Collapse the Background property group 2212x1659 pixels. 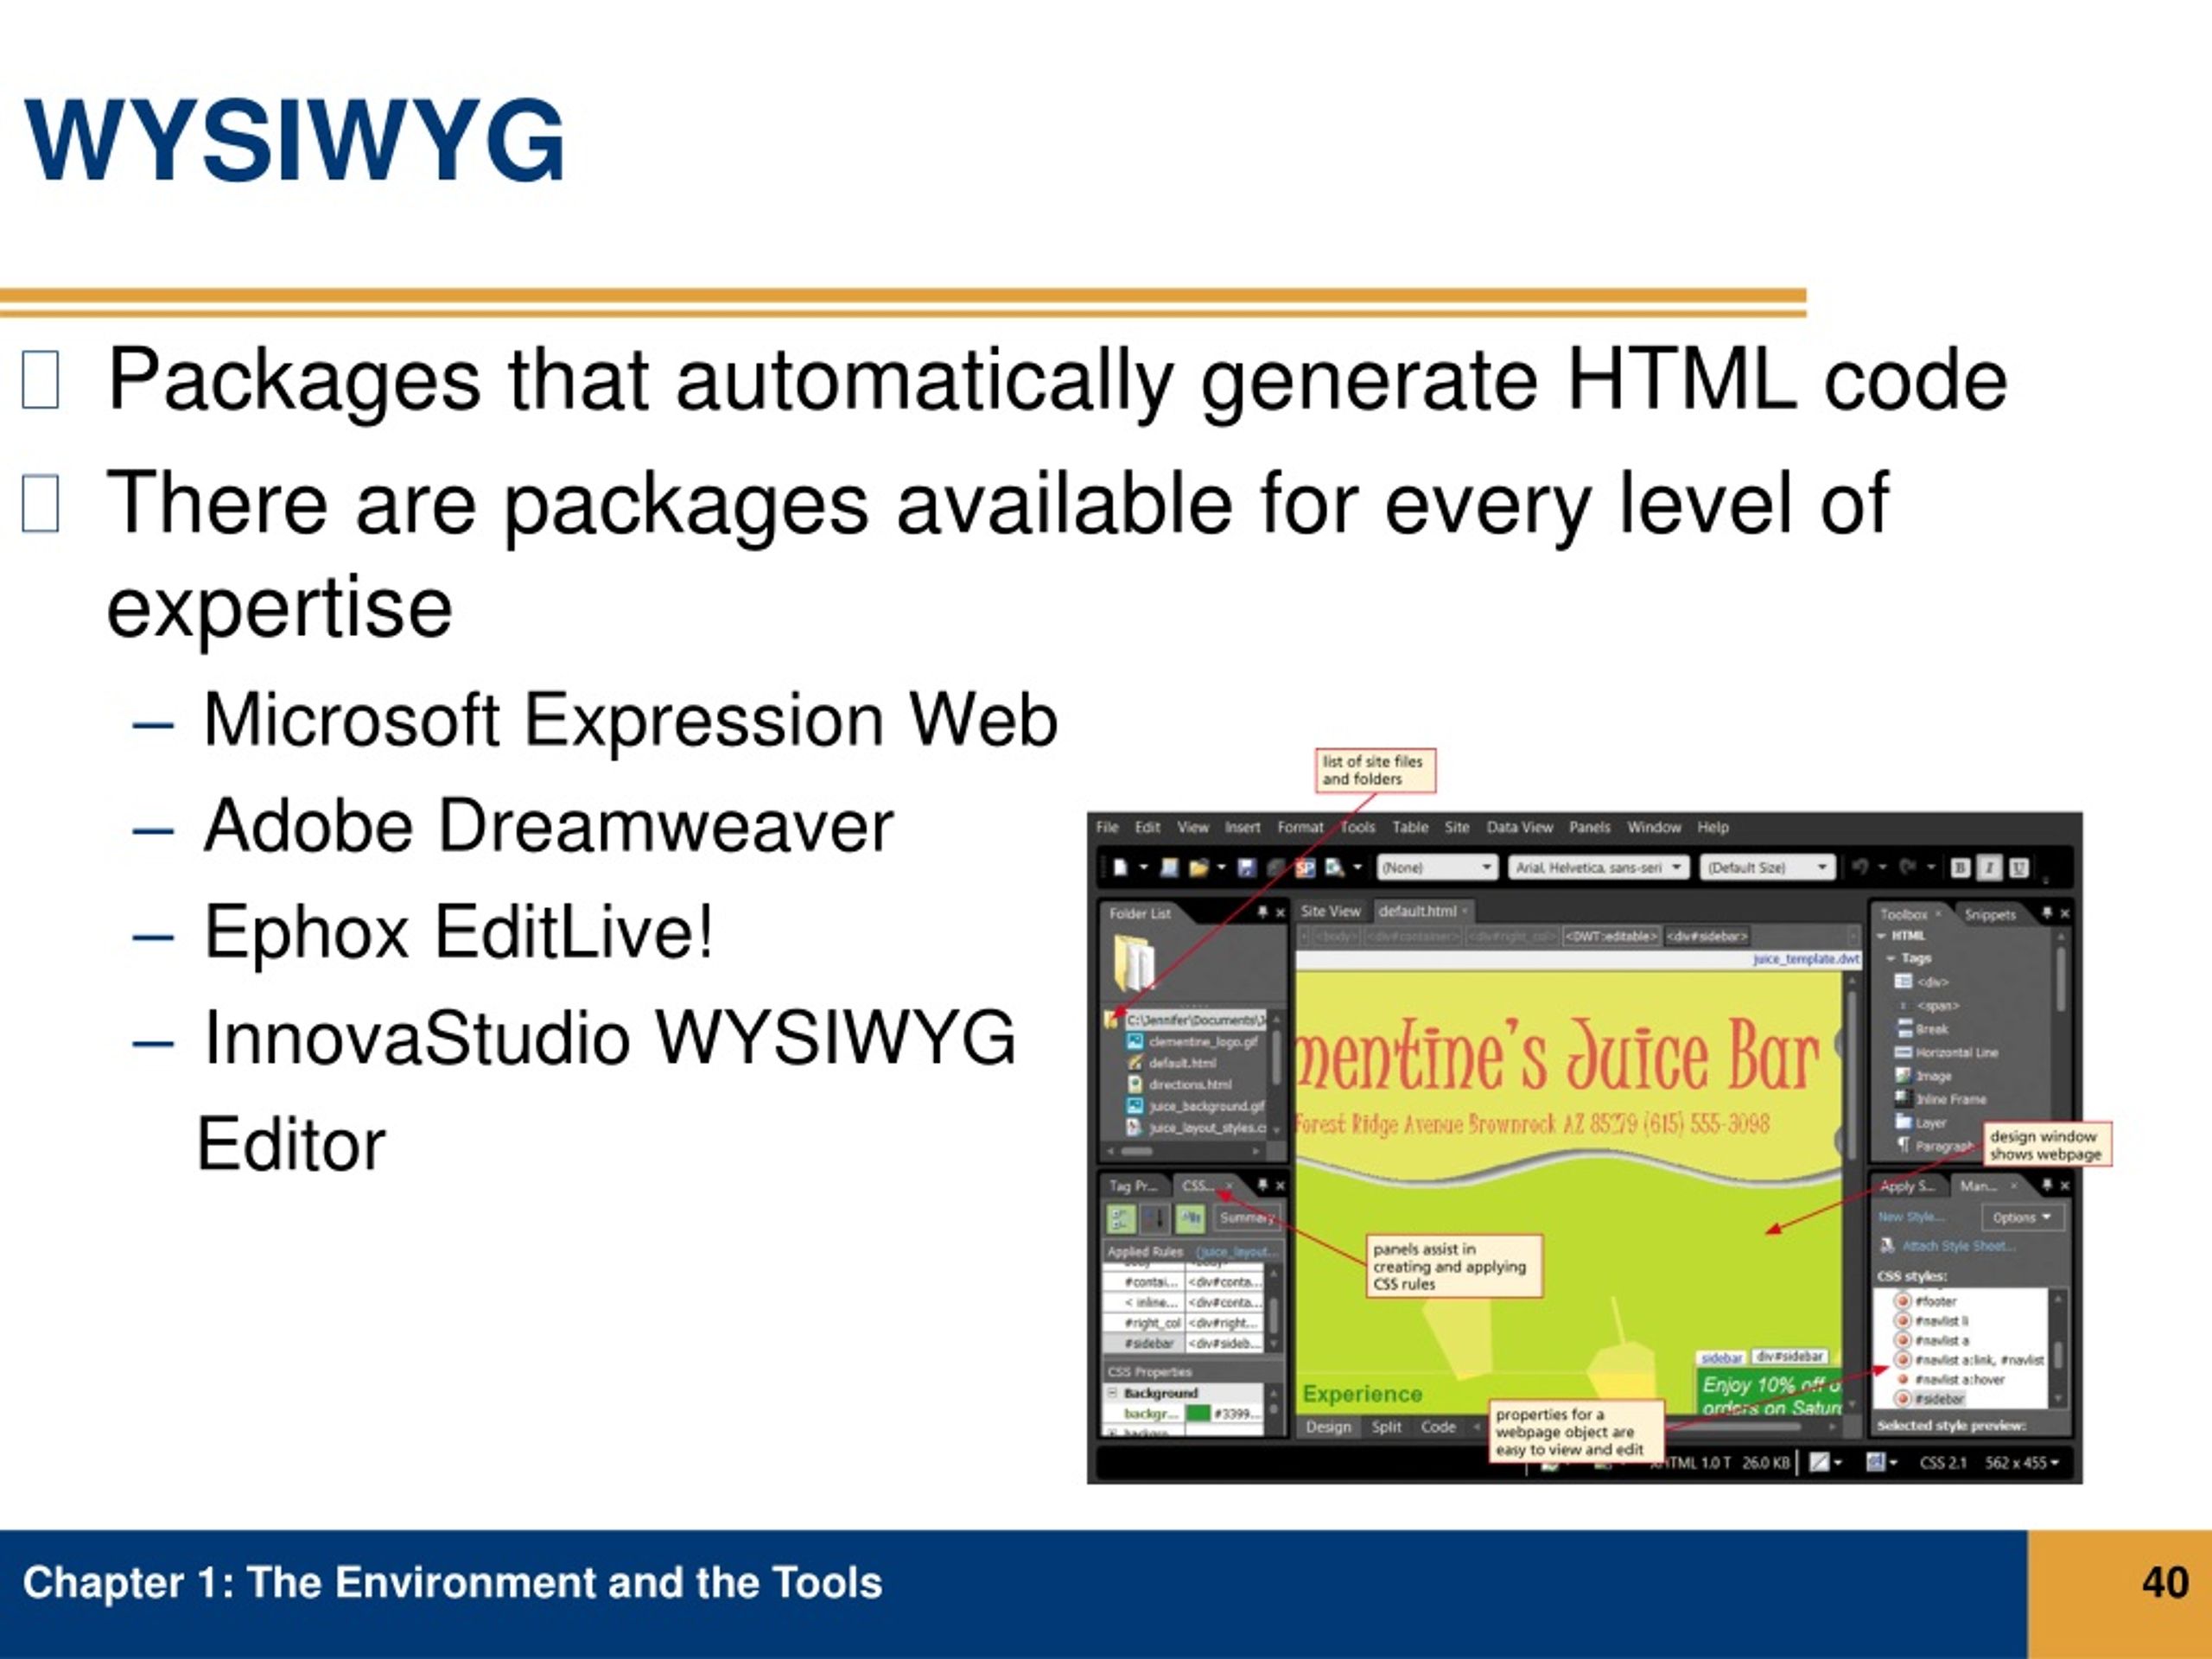point(1112,1393)
